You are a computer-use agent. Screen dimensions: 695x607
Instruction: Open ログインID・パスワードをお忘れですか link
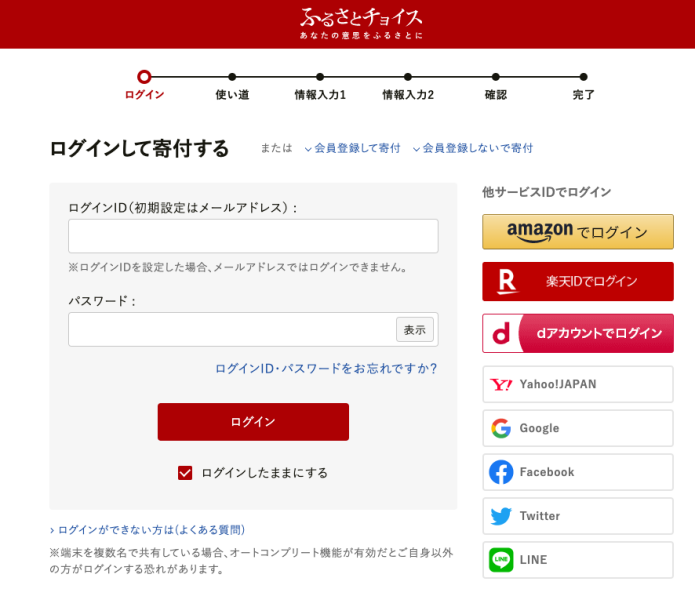point(326,369)
